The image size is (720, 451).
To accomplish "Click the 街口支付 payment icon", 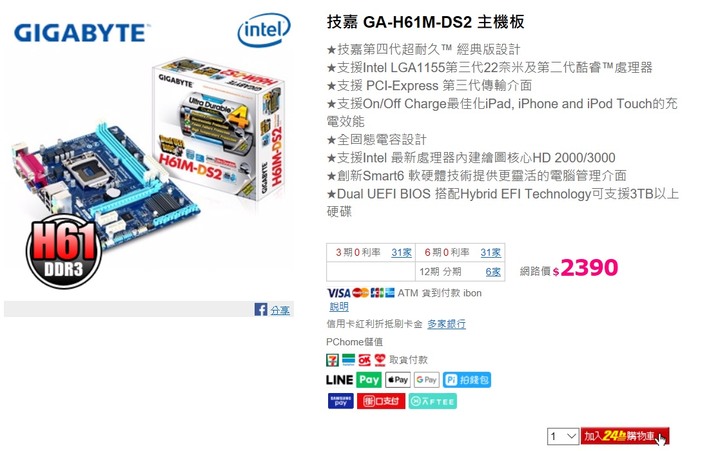I will point(381,401).
